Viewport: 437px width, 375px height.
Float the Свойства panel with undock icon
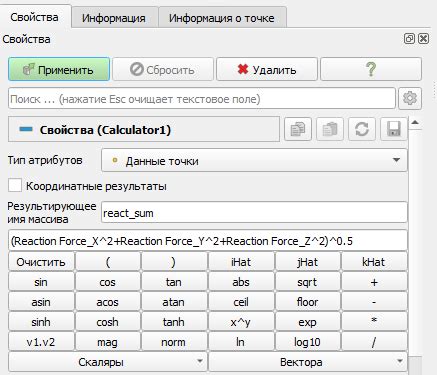click(409, 39)
